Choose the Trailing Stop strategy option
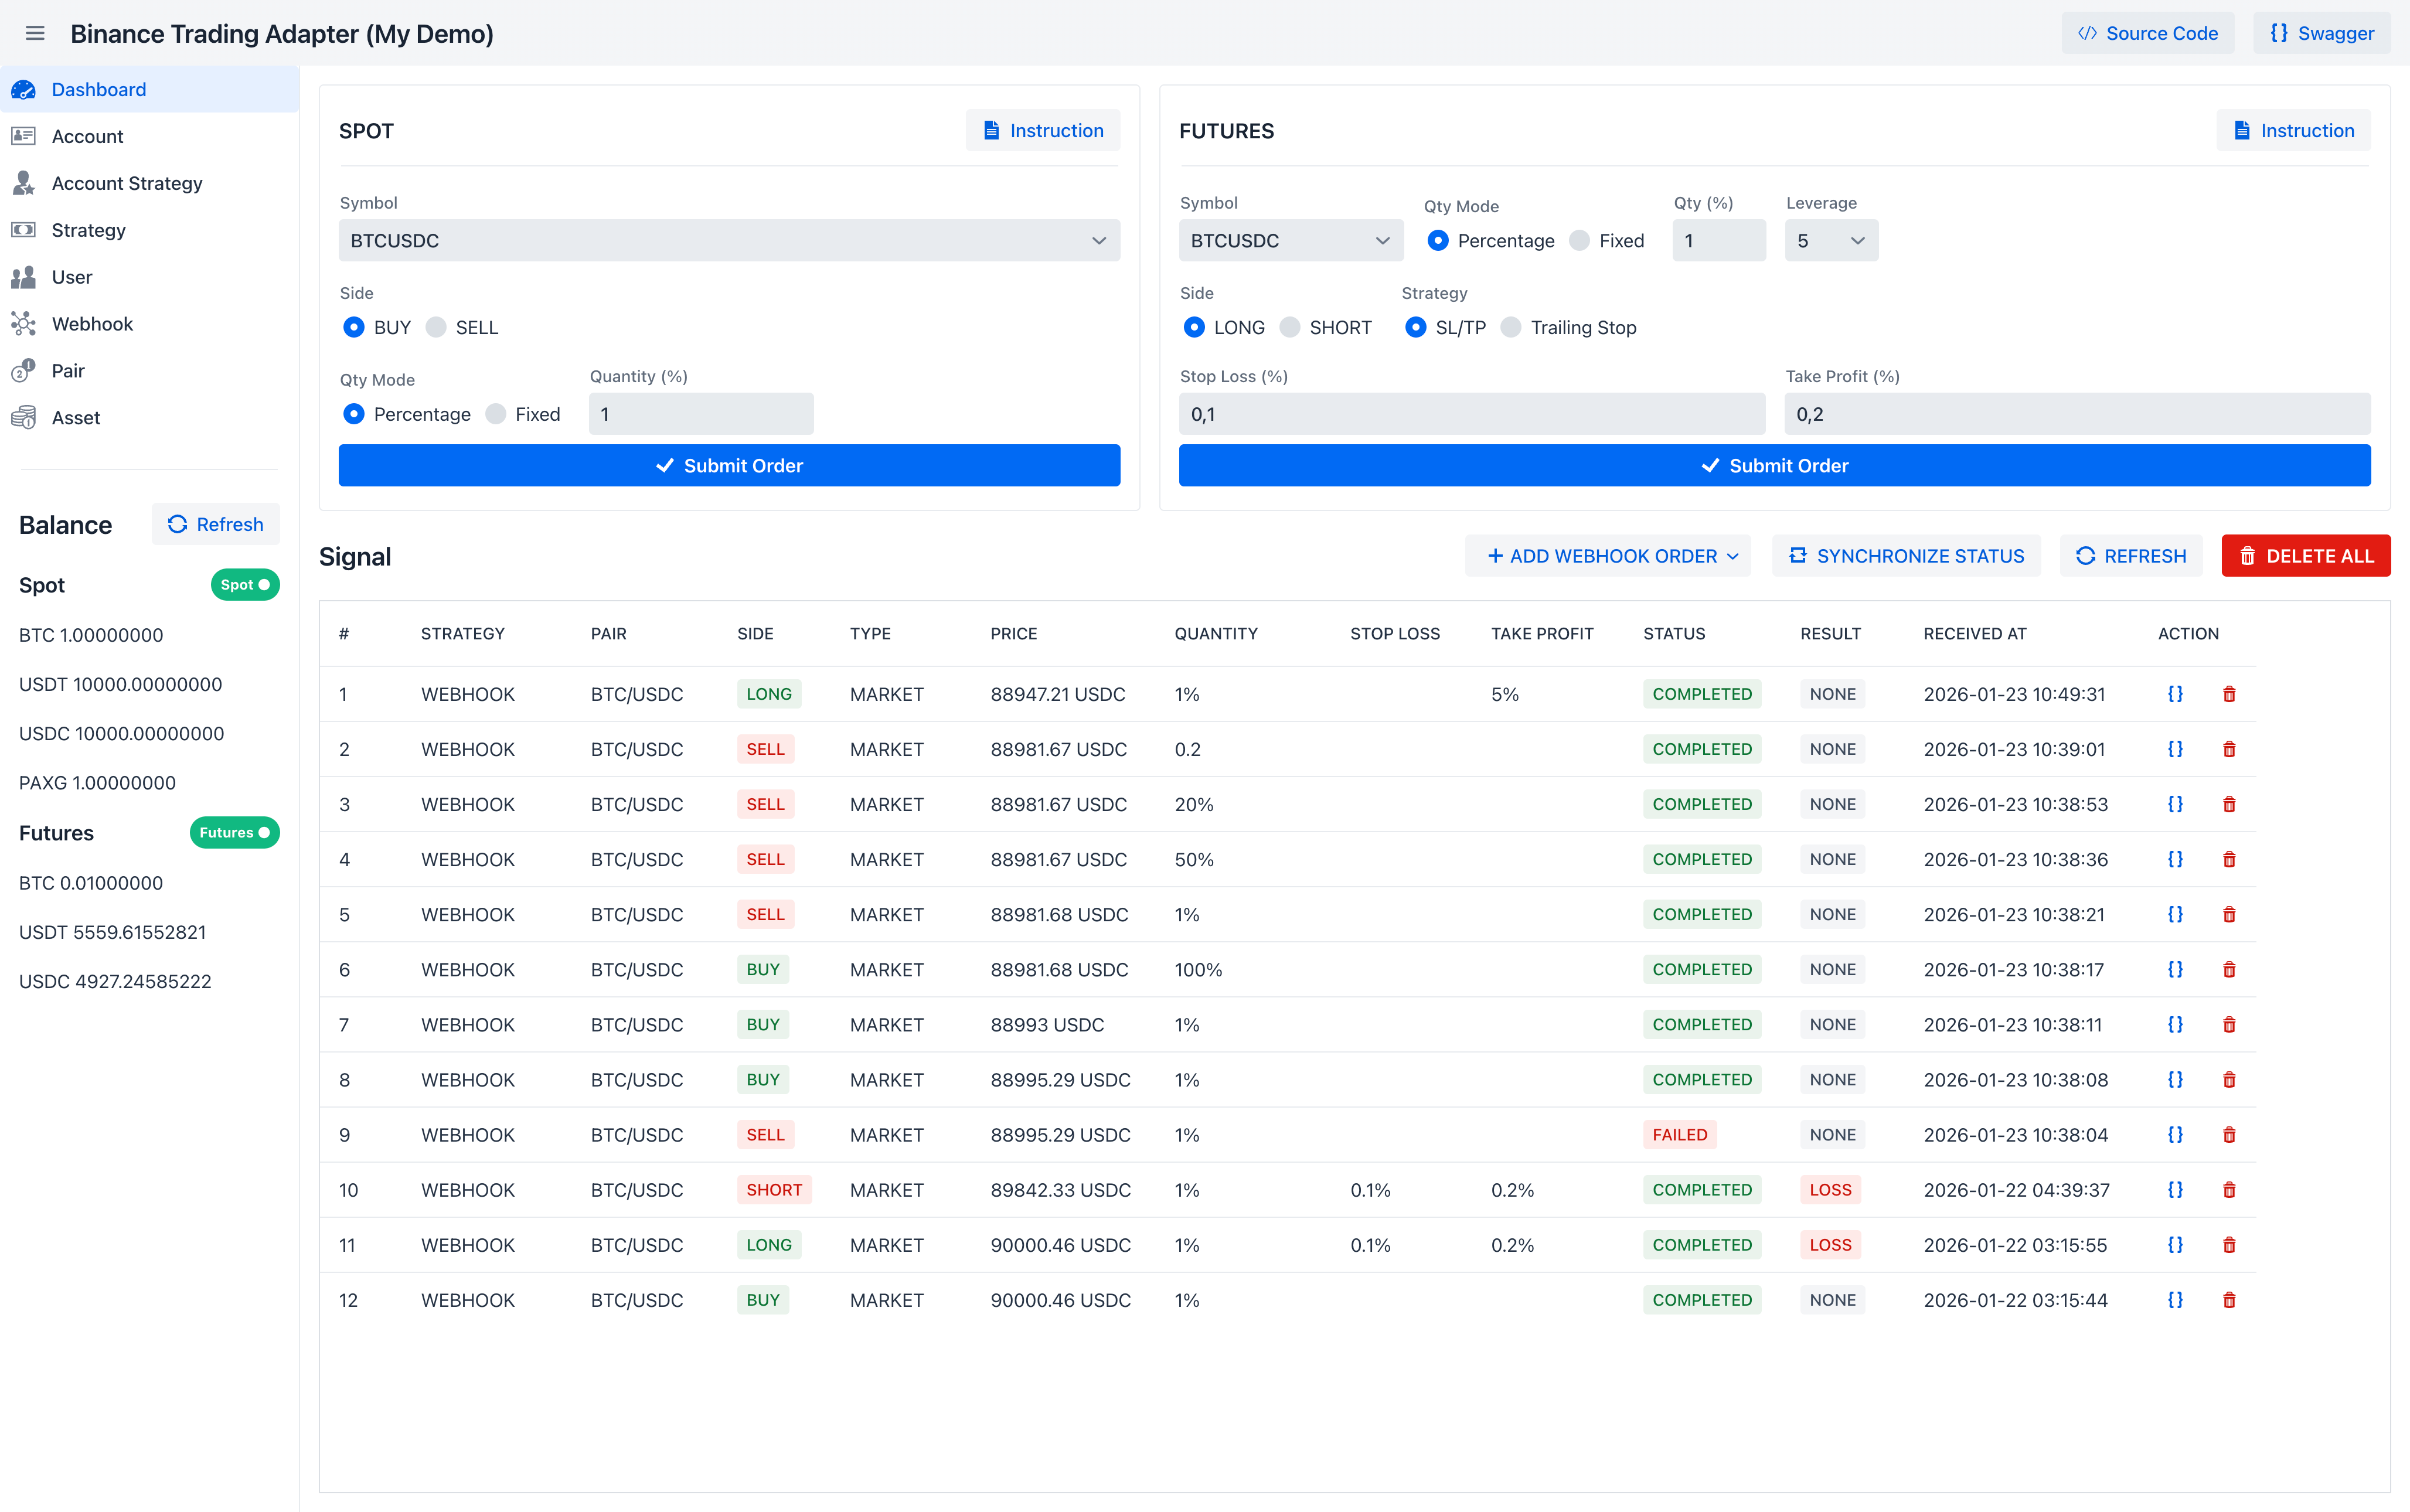This screenshot has width=2410, height=1512. click(x=1511, y=328)
